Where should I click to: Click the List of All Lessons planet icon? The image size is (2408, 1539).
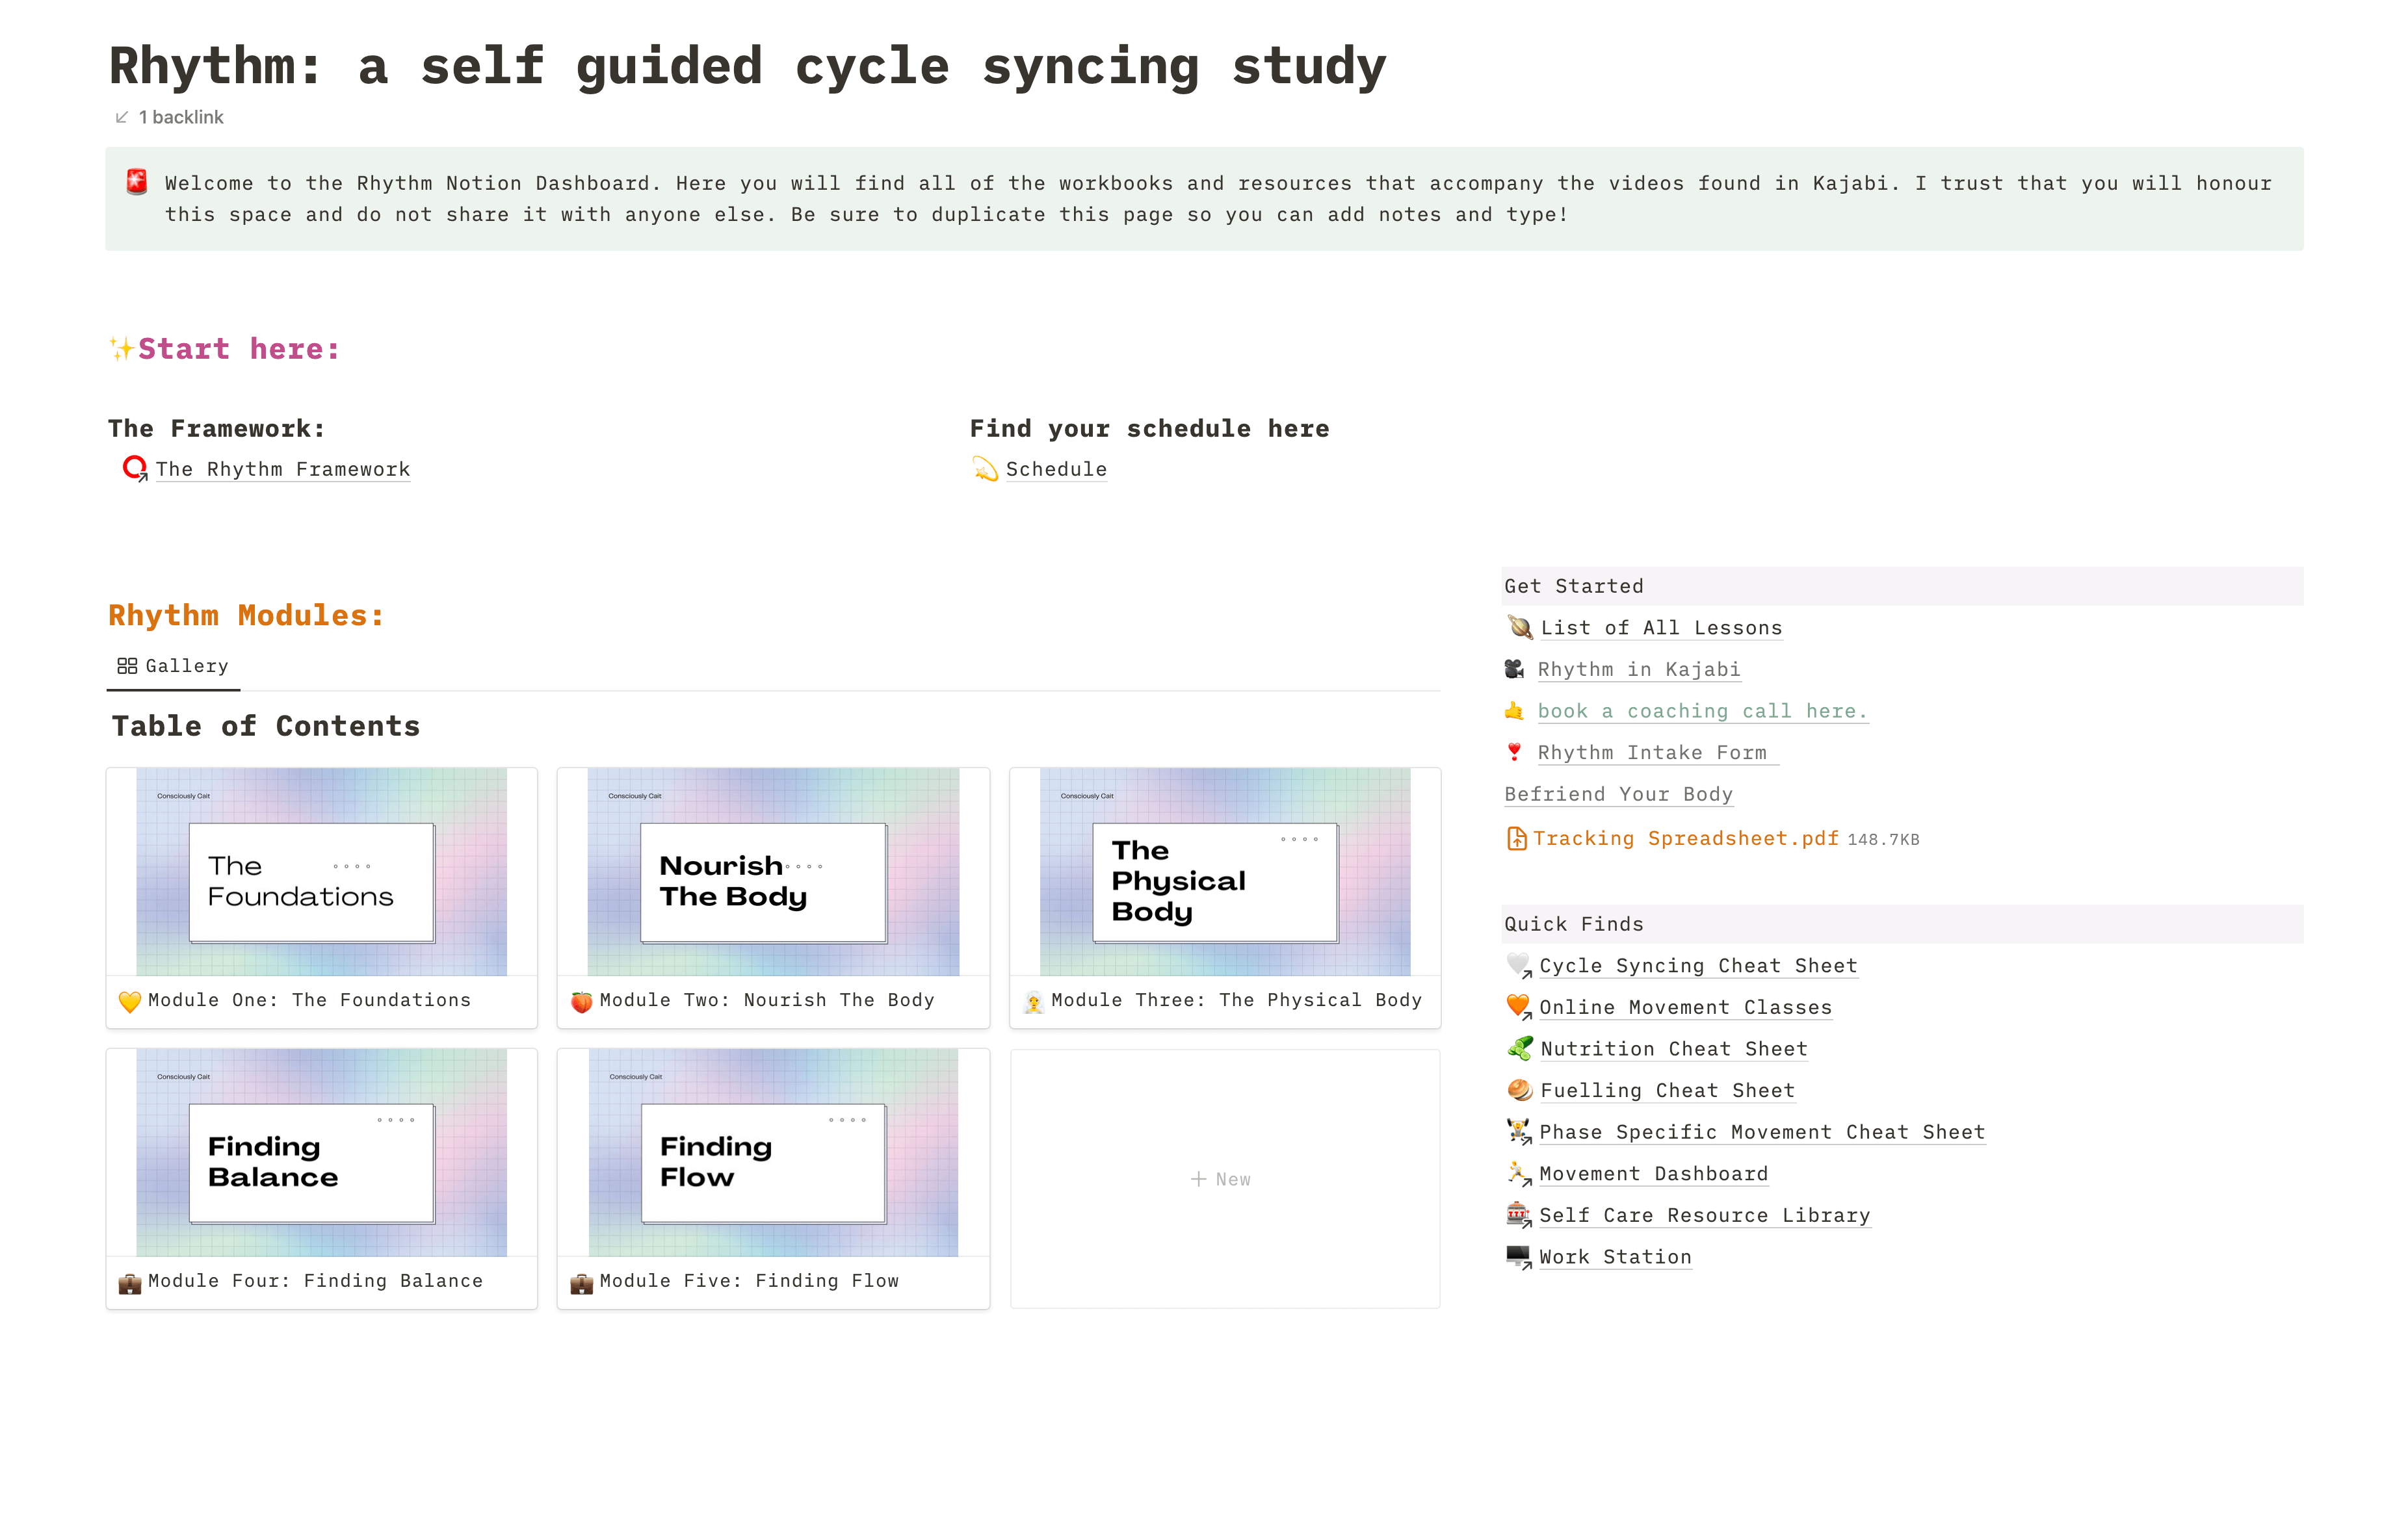coord(1519,627)
